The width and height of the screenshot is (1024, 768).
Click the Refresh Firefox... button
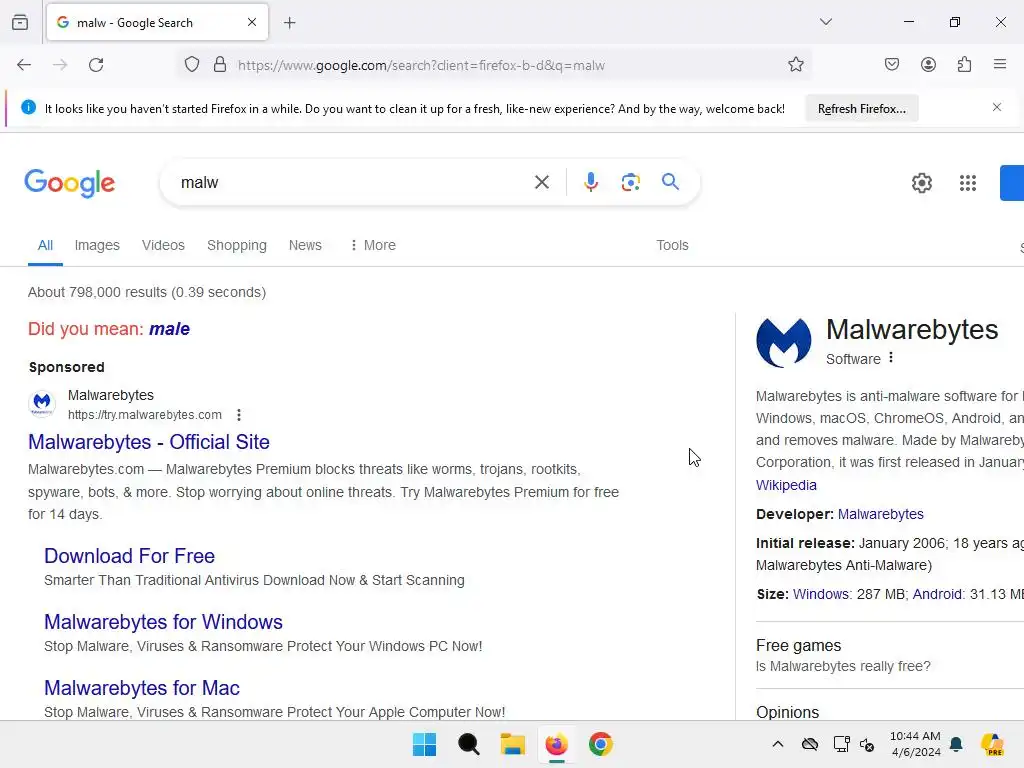point(861,108)
